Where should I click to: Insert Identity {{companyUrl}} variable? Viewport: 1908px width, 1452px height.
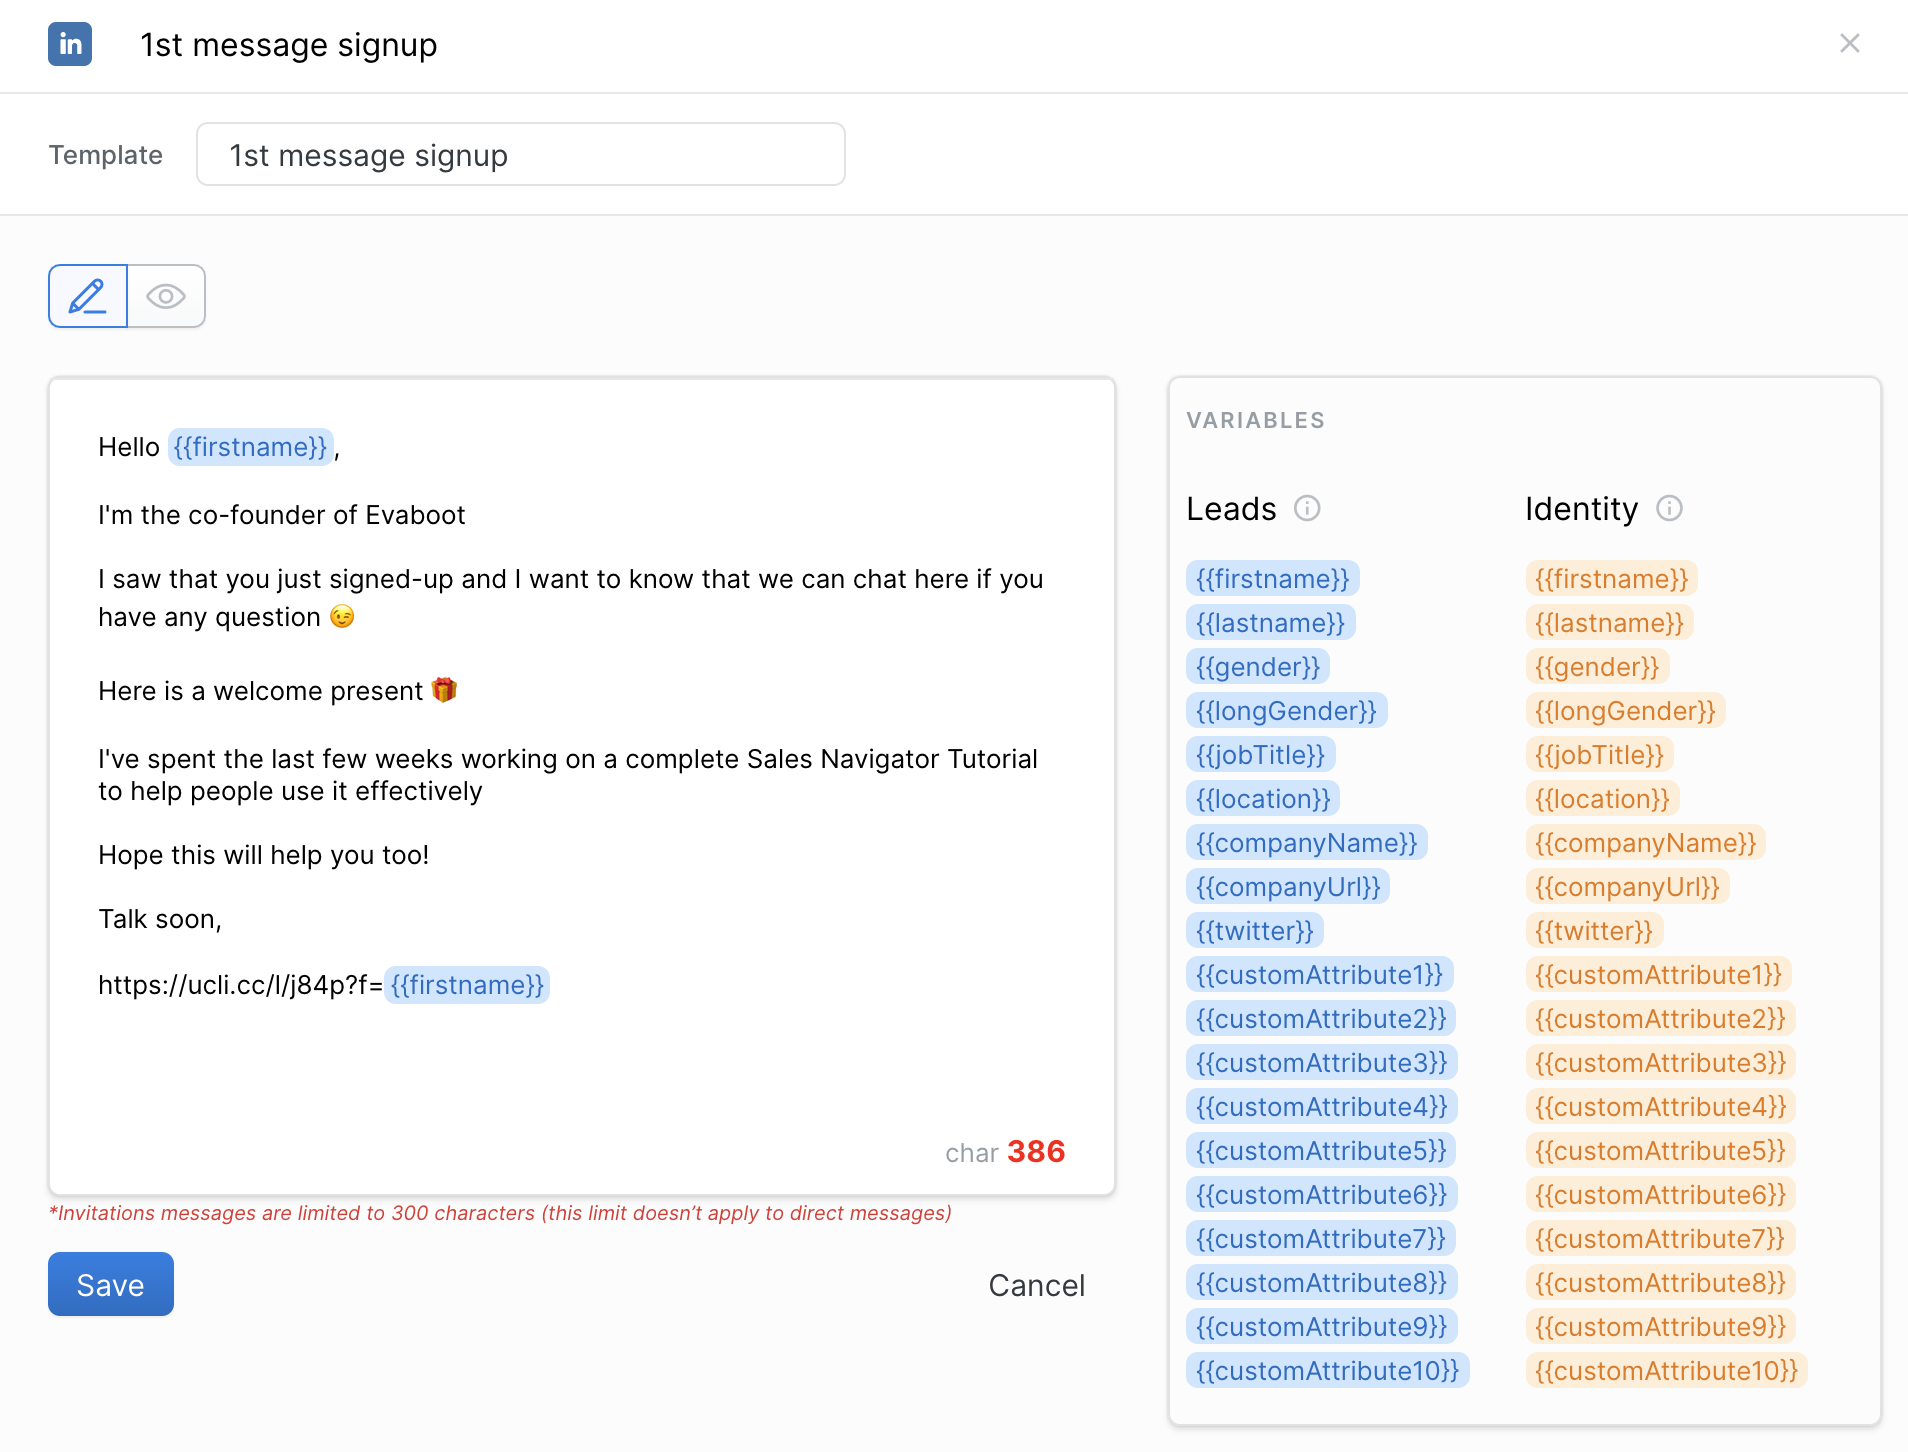point(1627,887)
